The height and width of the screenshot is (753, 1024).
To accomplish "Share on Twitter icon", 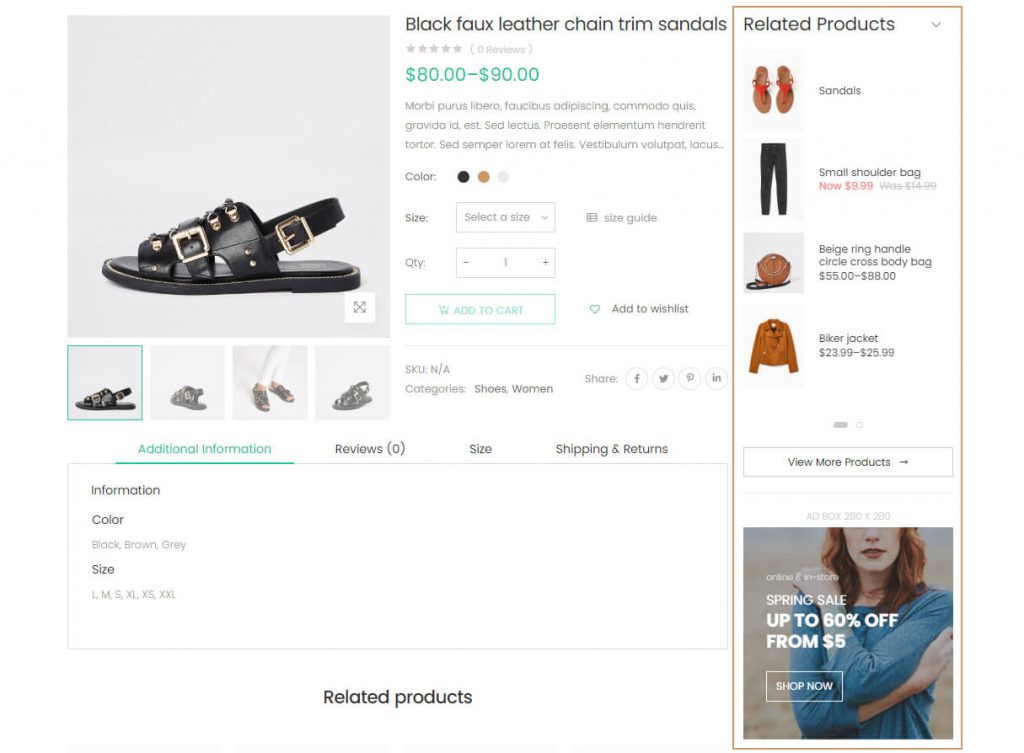I will tap(663, 379).
